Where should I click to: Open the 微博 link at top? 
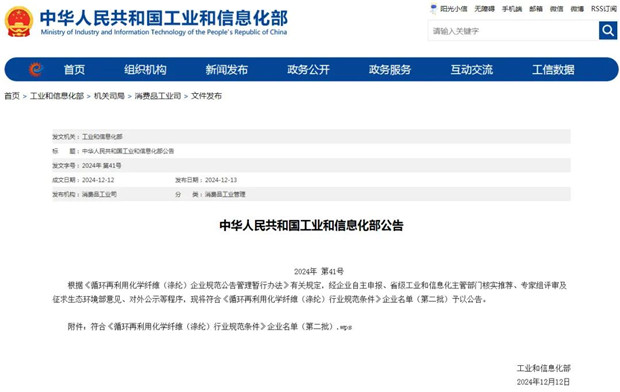pyautogui.click(x=577, y=9)
